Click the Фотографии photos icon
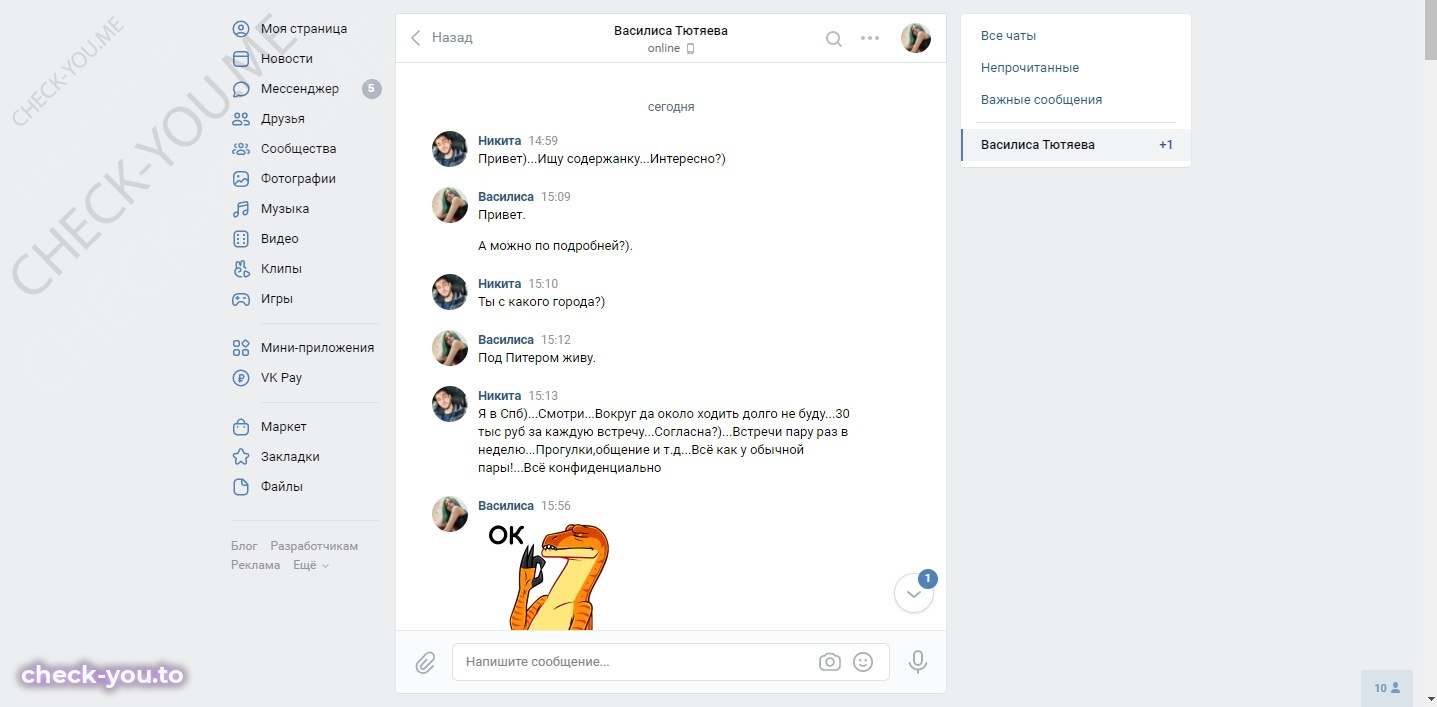1437x707 pixels. coord(241,179)
